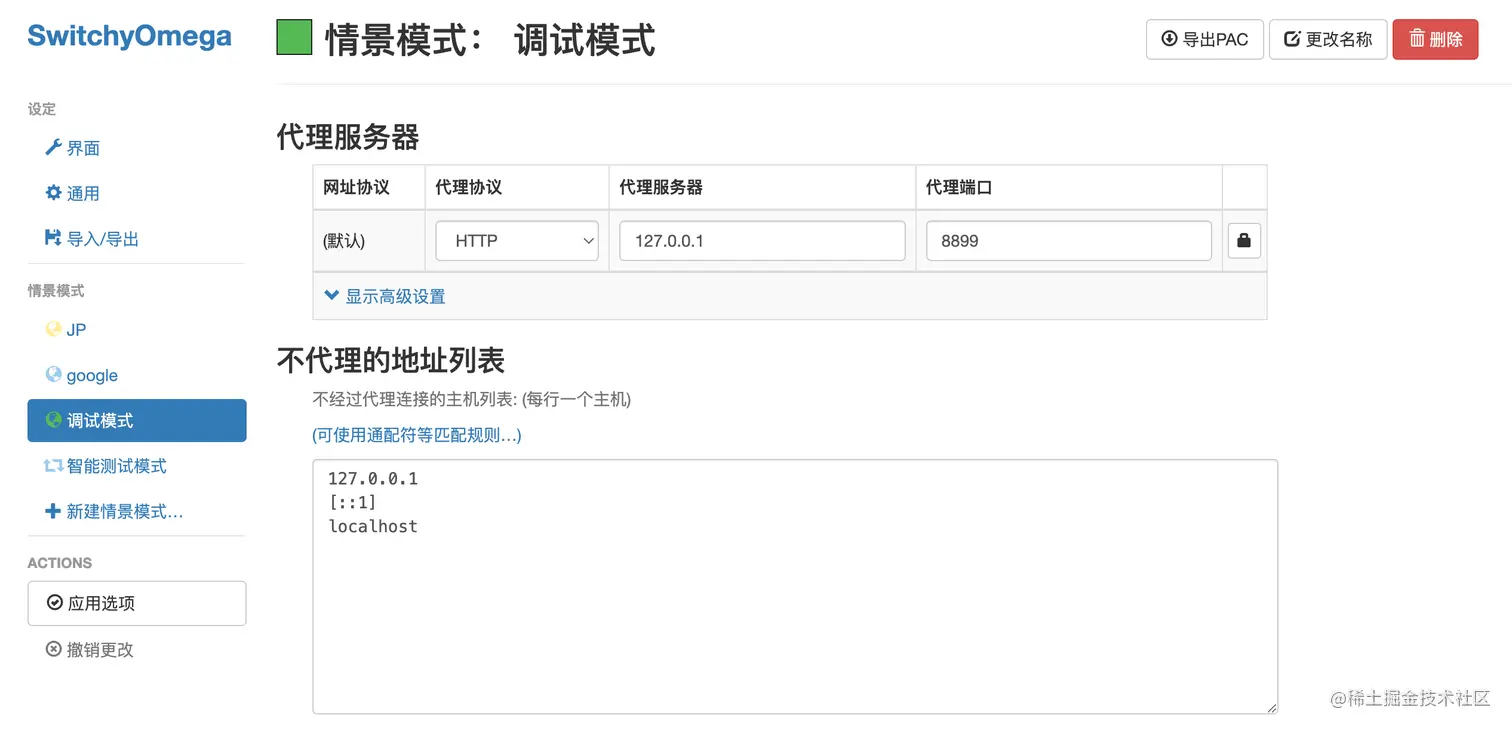Click the gear icon beside 通用
Viewport: 1512px width, 730px height.
(54, 193)
